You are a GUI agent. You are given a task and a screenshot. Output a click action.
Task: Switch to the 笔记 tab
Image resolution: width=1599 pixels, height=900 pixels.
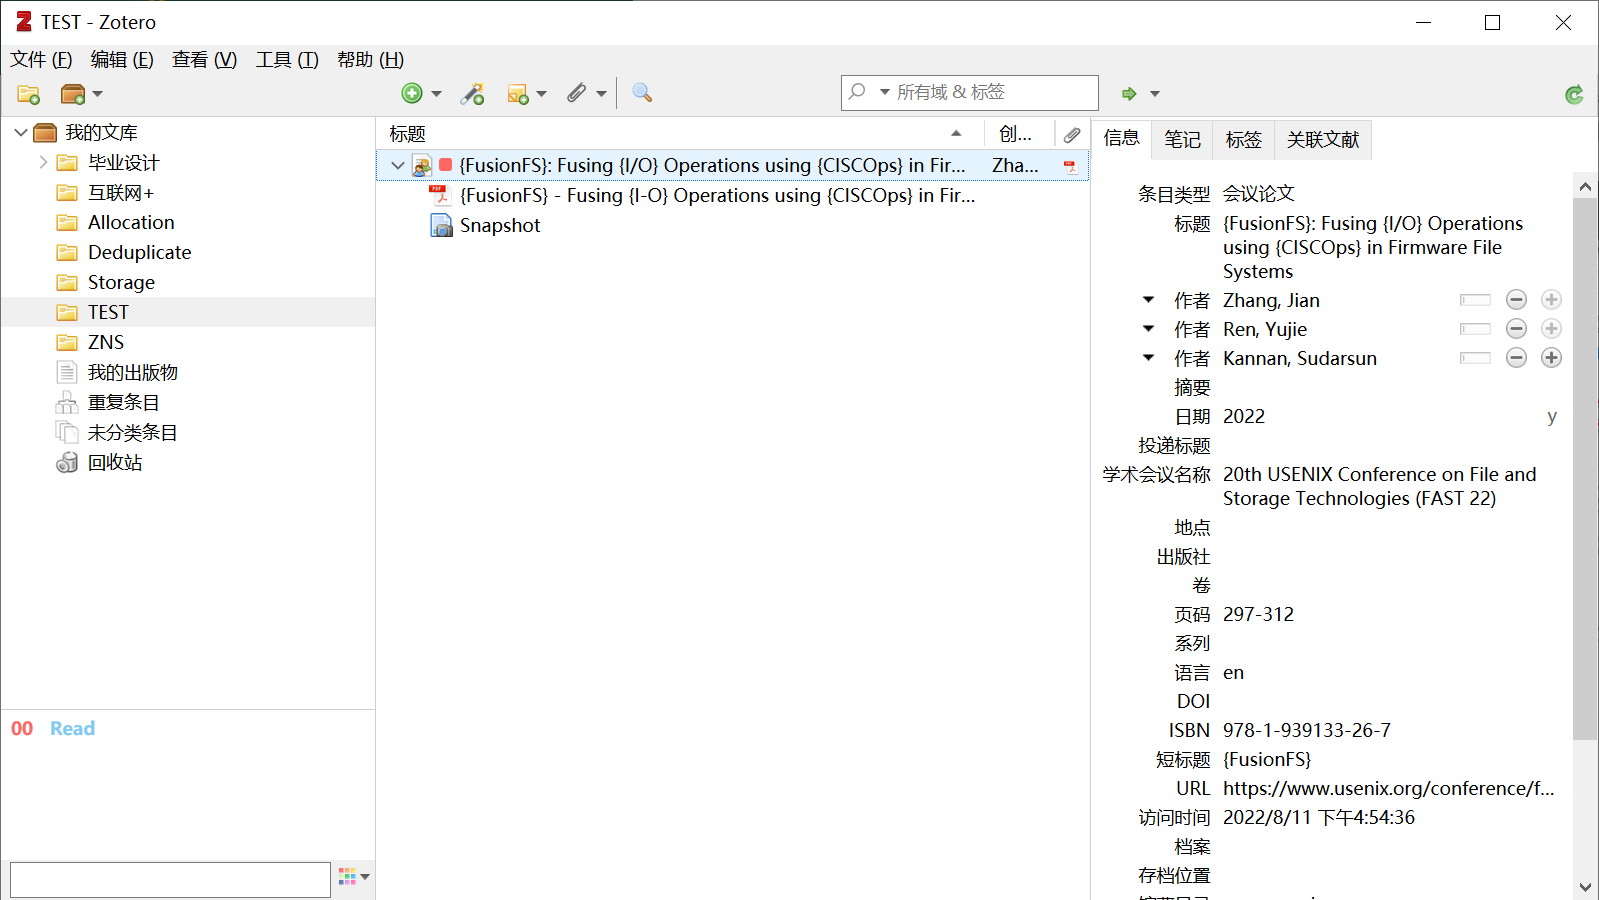coord(1182,139)
